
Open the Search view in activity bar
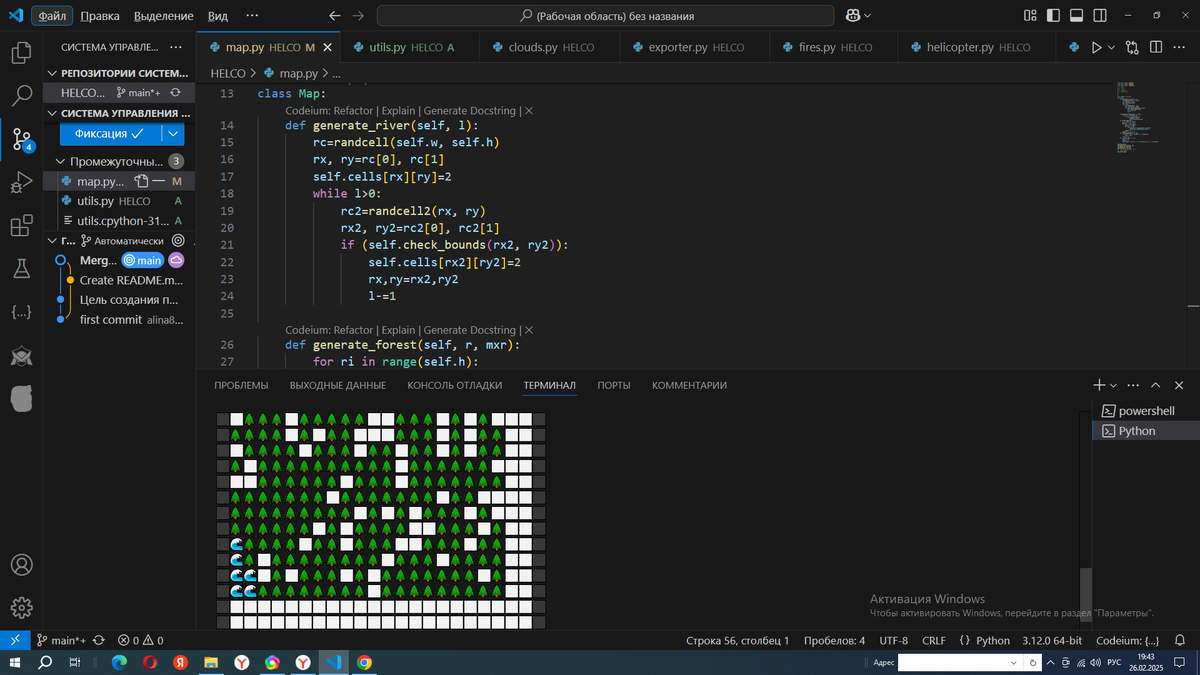[x=21, y=97]
